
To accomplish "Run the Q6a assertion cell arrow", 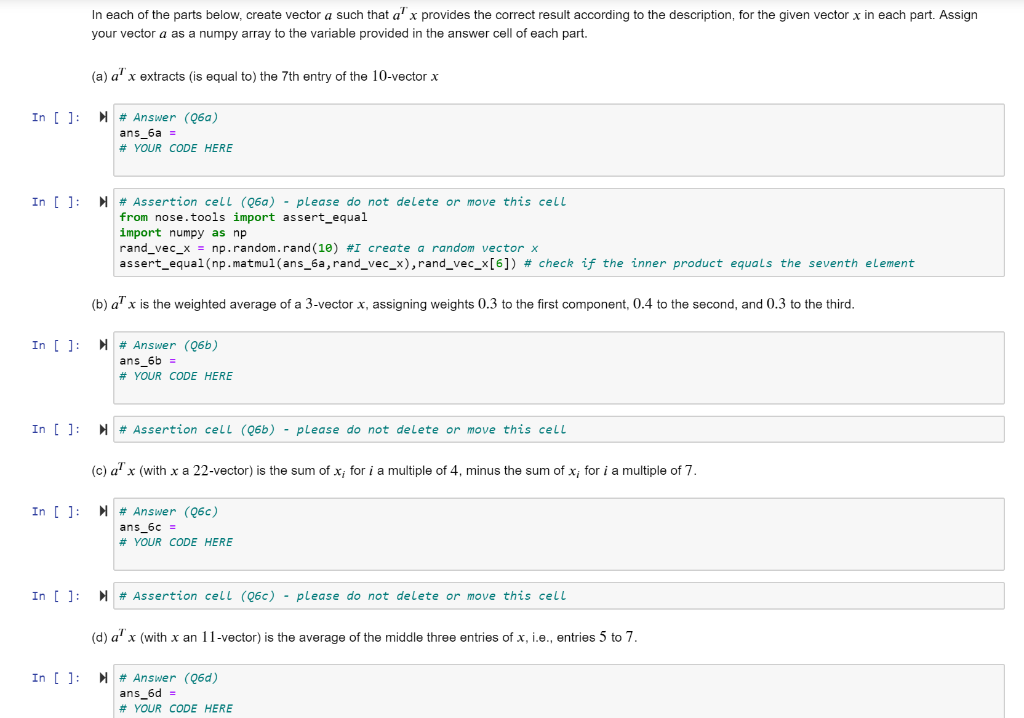I will [103, 201].
